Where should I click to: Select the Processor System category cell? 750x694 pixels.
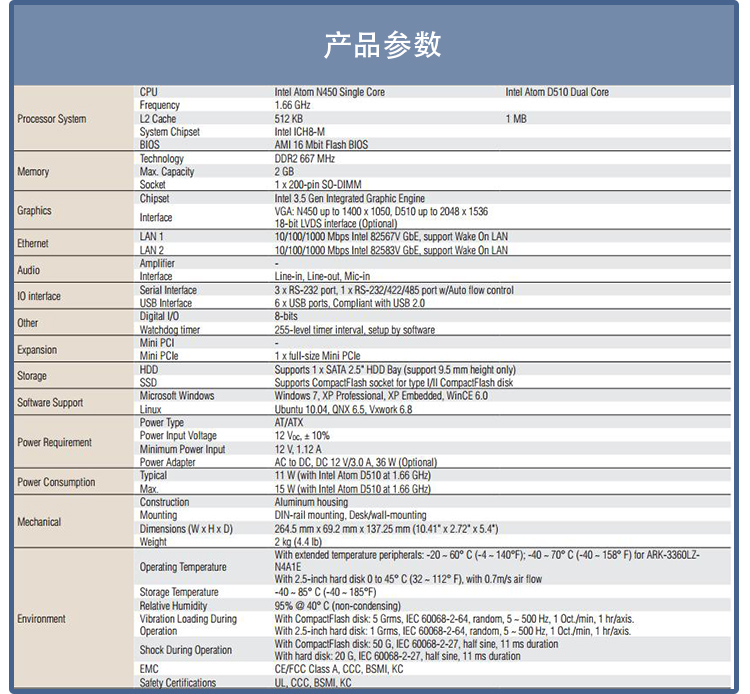click(52, 119)
